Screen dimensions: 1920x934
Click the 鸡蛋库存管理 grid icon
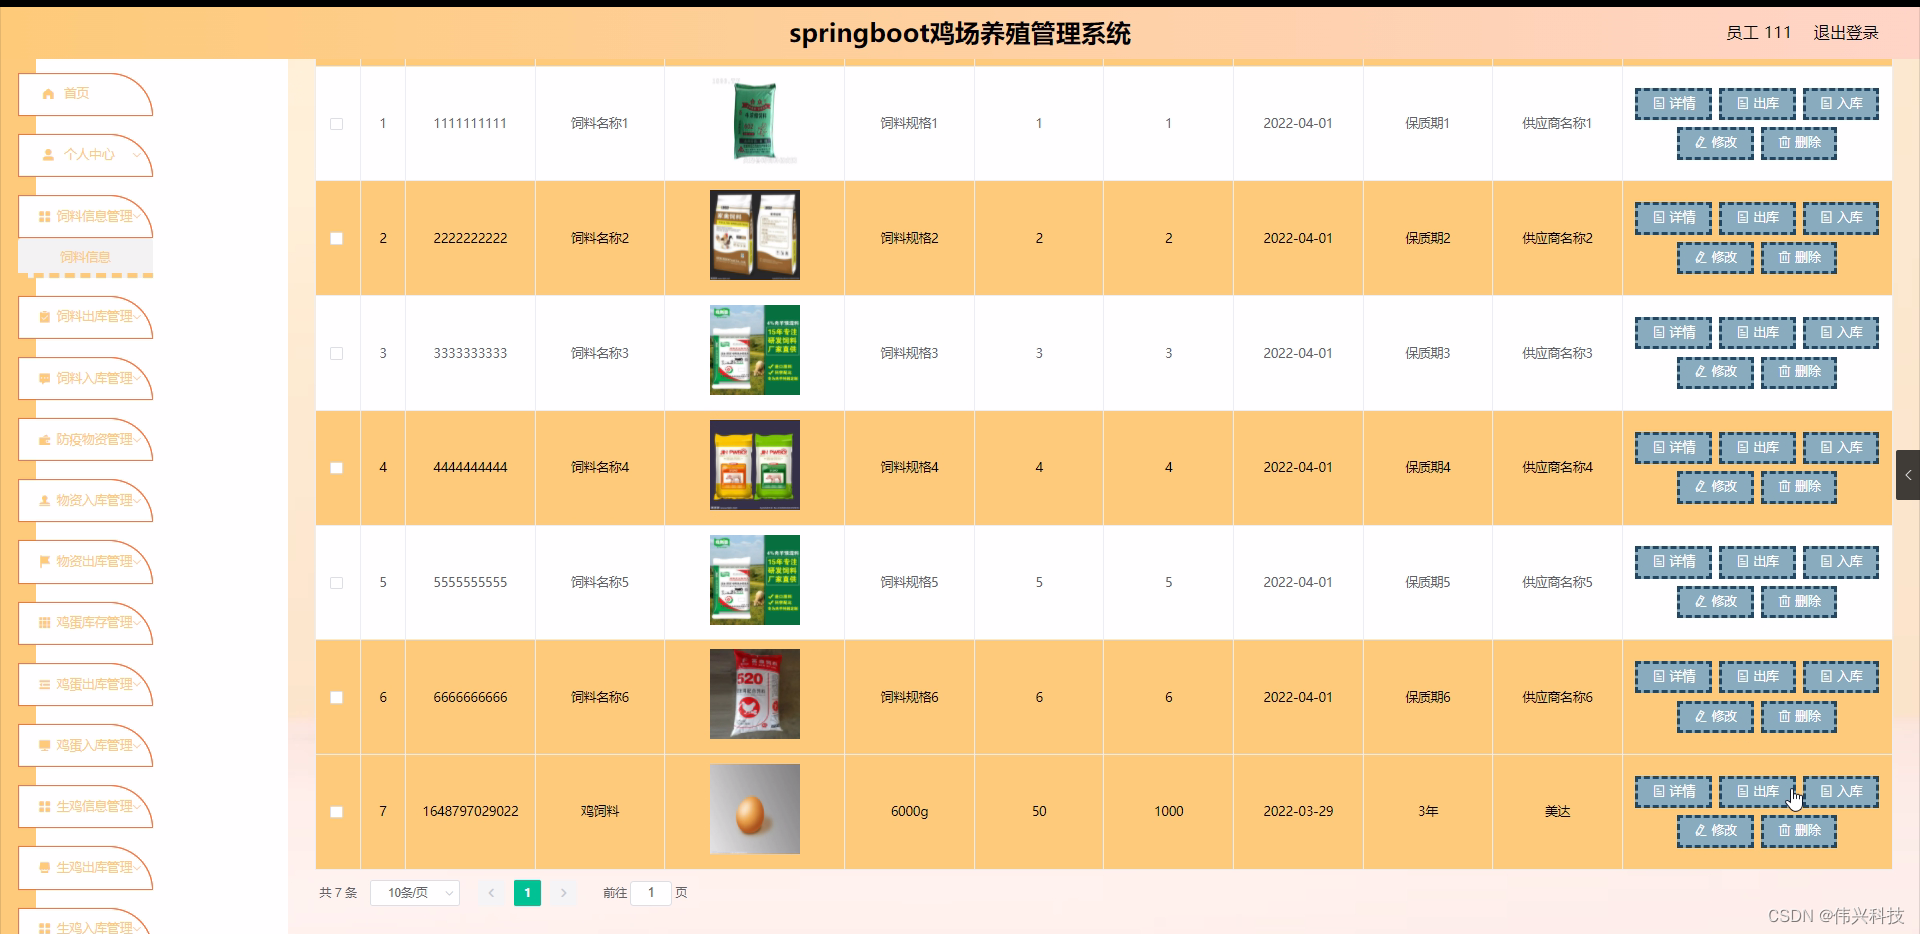(44, 623)
